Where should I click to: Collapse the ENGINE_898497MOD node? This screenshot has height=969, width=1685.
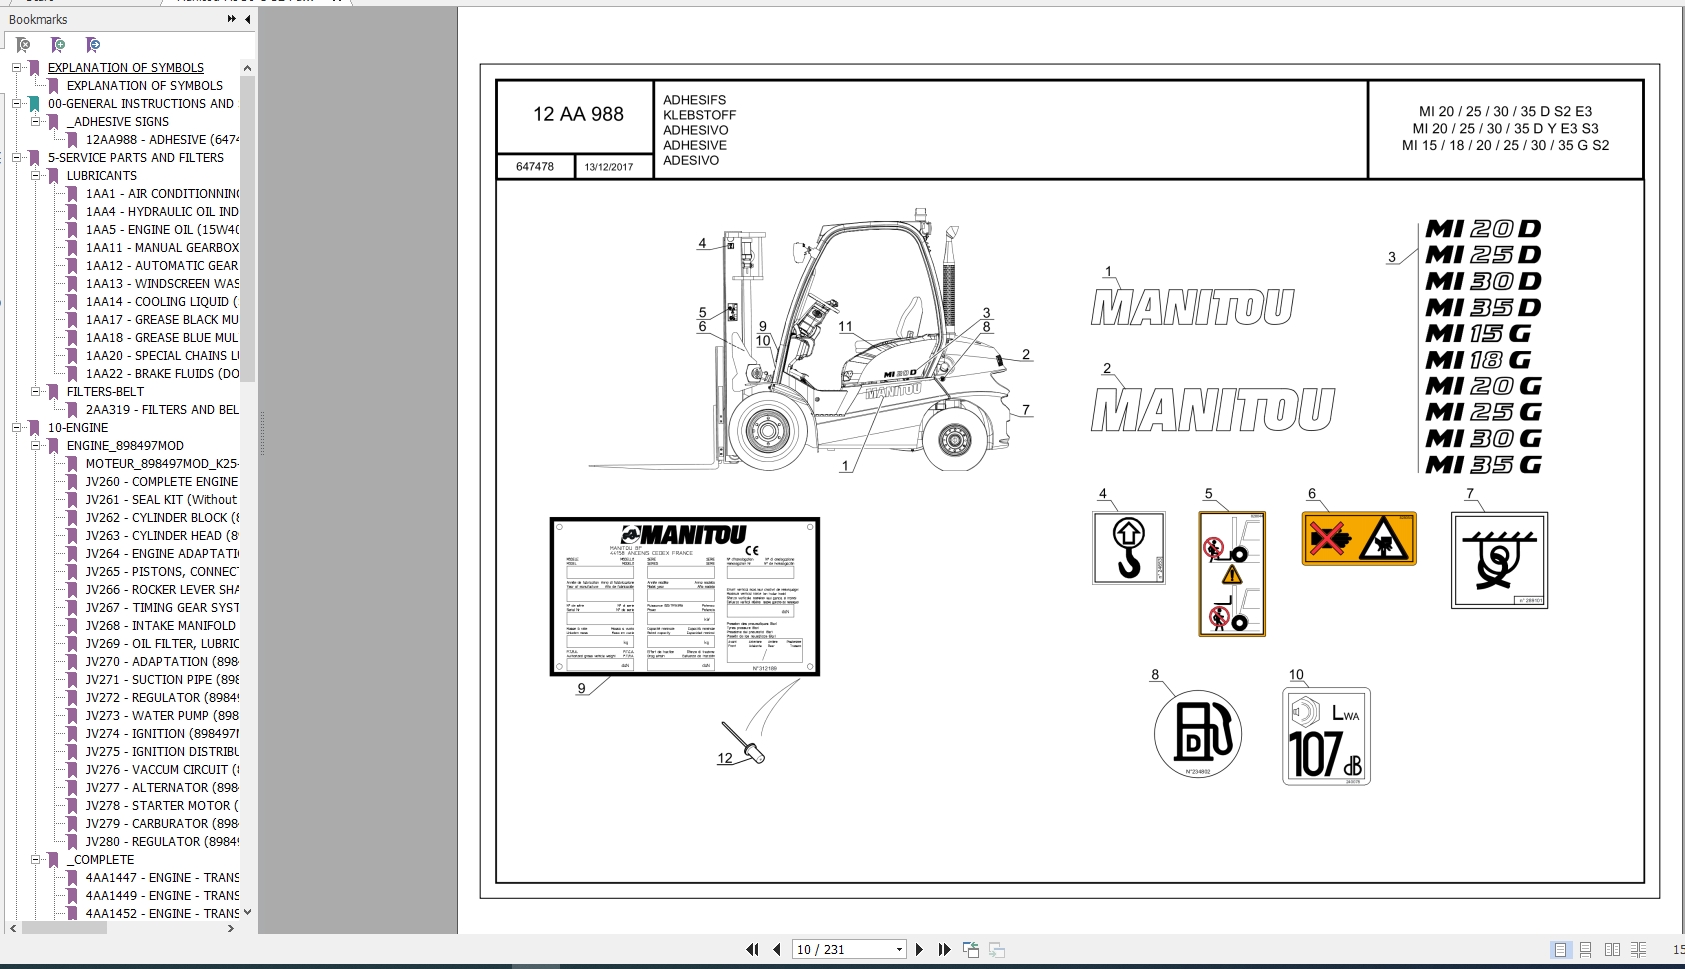pyautogui.click(x=35, y=446)
